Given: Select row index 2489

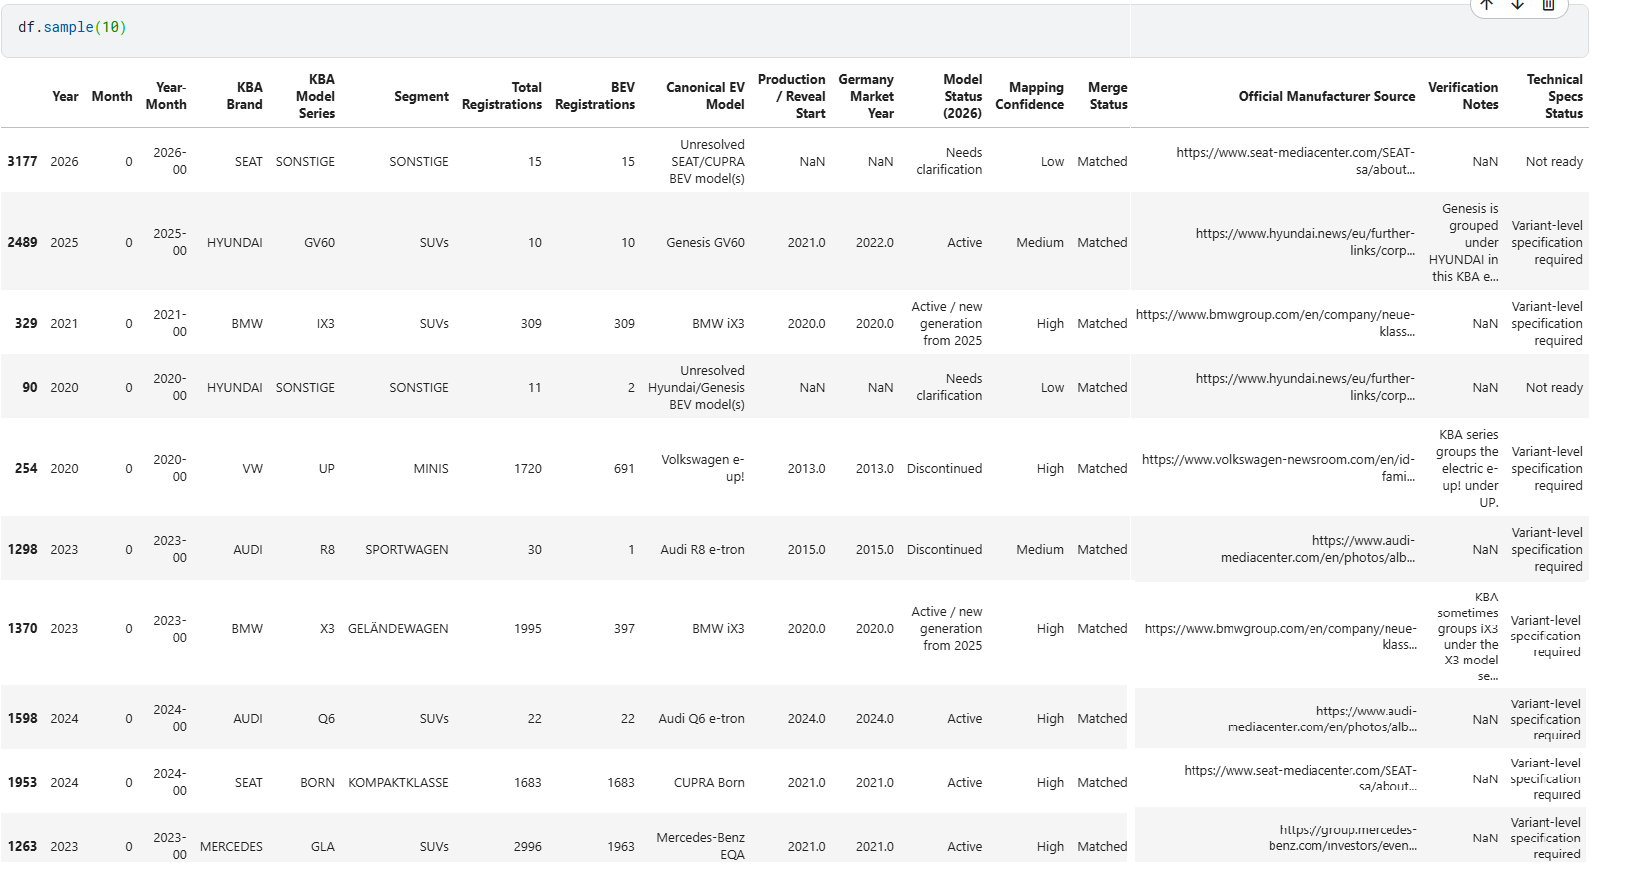Looking at the screenshot, I should 22,242.
